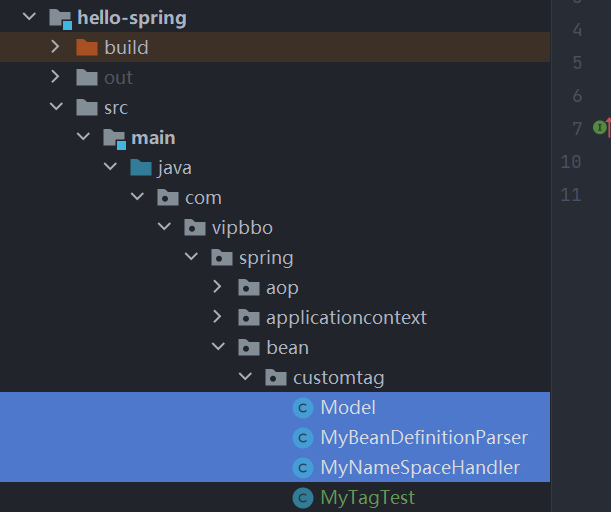Click the MyTagTest class icon
This screenshot has height=512, width=611.
[302, 498]
